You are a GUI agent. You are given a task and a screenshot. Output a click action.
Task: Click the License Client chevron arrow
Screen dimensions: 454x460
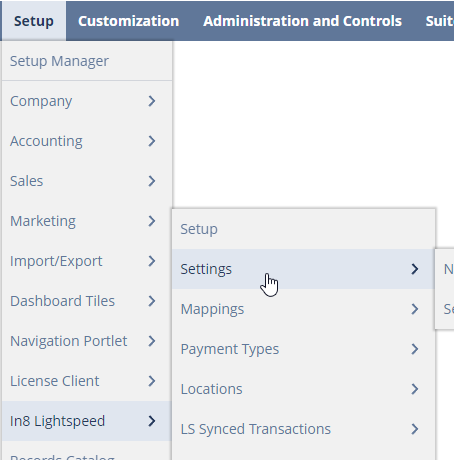(x=152, y=381)
